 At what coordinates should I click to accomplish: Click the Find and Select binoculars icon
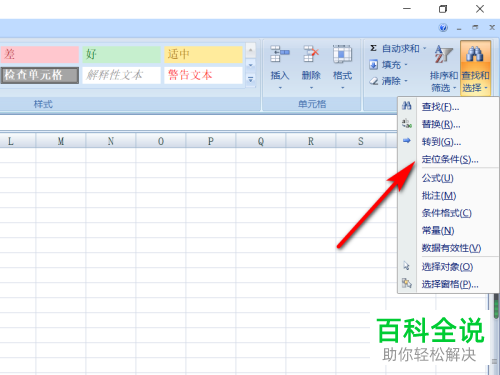[475, 54]
